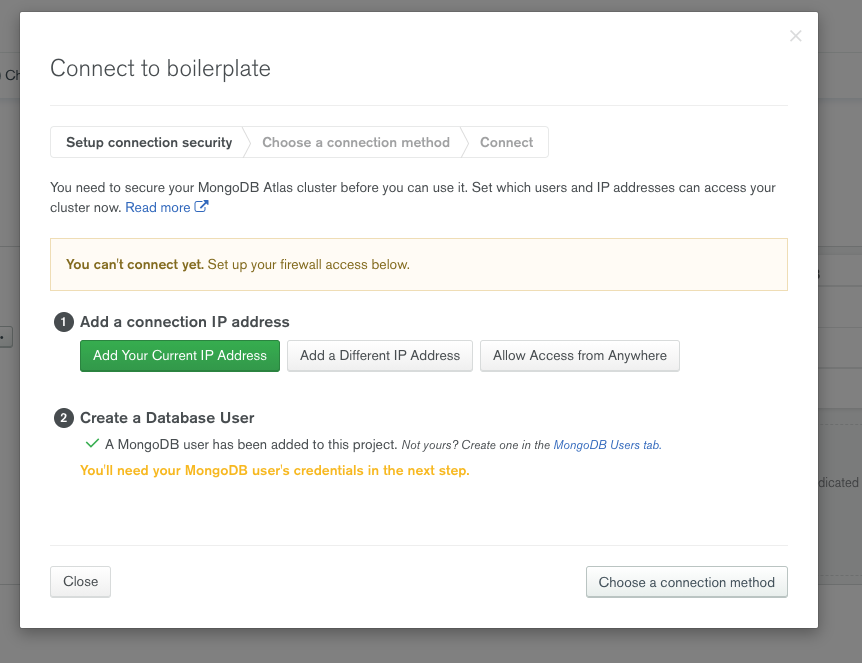Open the Read more link
The height and width of the screenshot is (663, 862).
coord(158,207)
